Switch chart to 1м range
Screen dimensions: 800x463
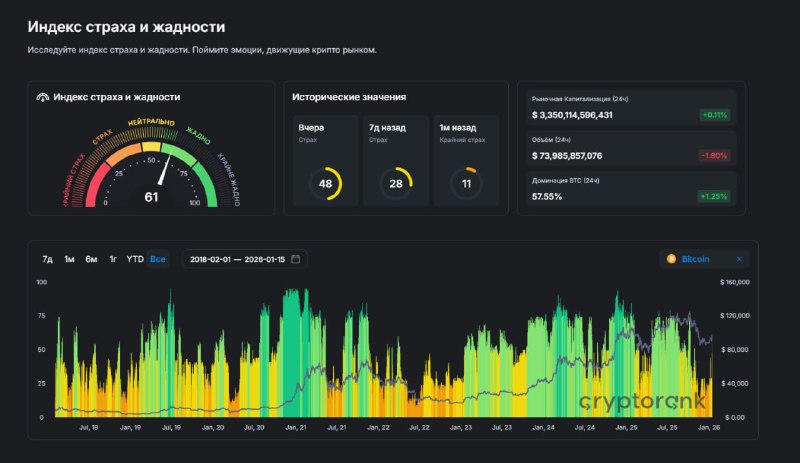pyautogui.click(x=69, y=259)
